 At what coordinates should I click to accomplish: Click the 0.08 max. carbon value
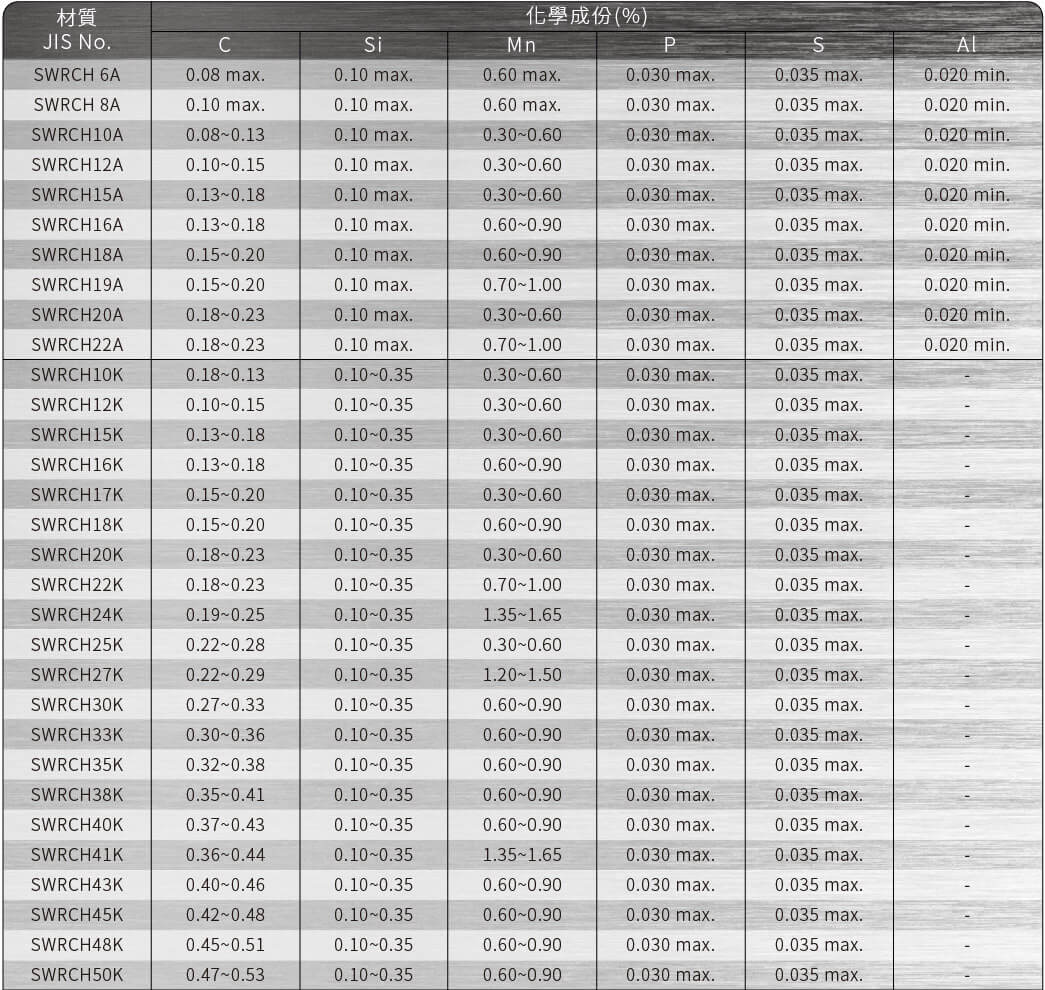coord(225,75)
